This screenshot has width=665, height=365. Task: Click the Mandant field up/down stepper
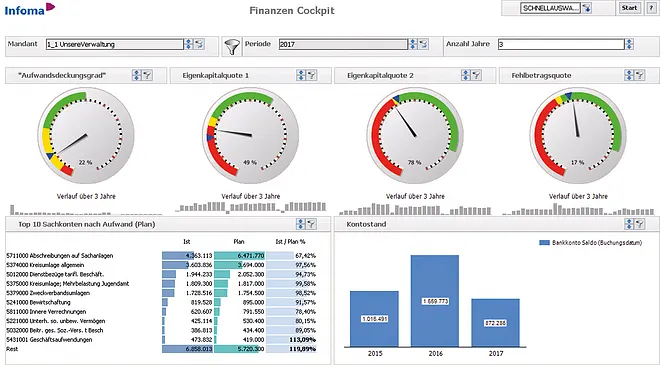188,44
